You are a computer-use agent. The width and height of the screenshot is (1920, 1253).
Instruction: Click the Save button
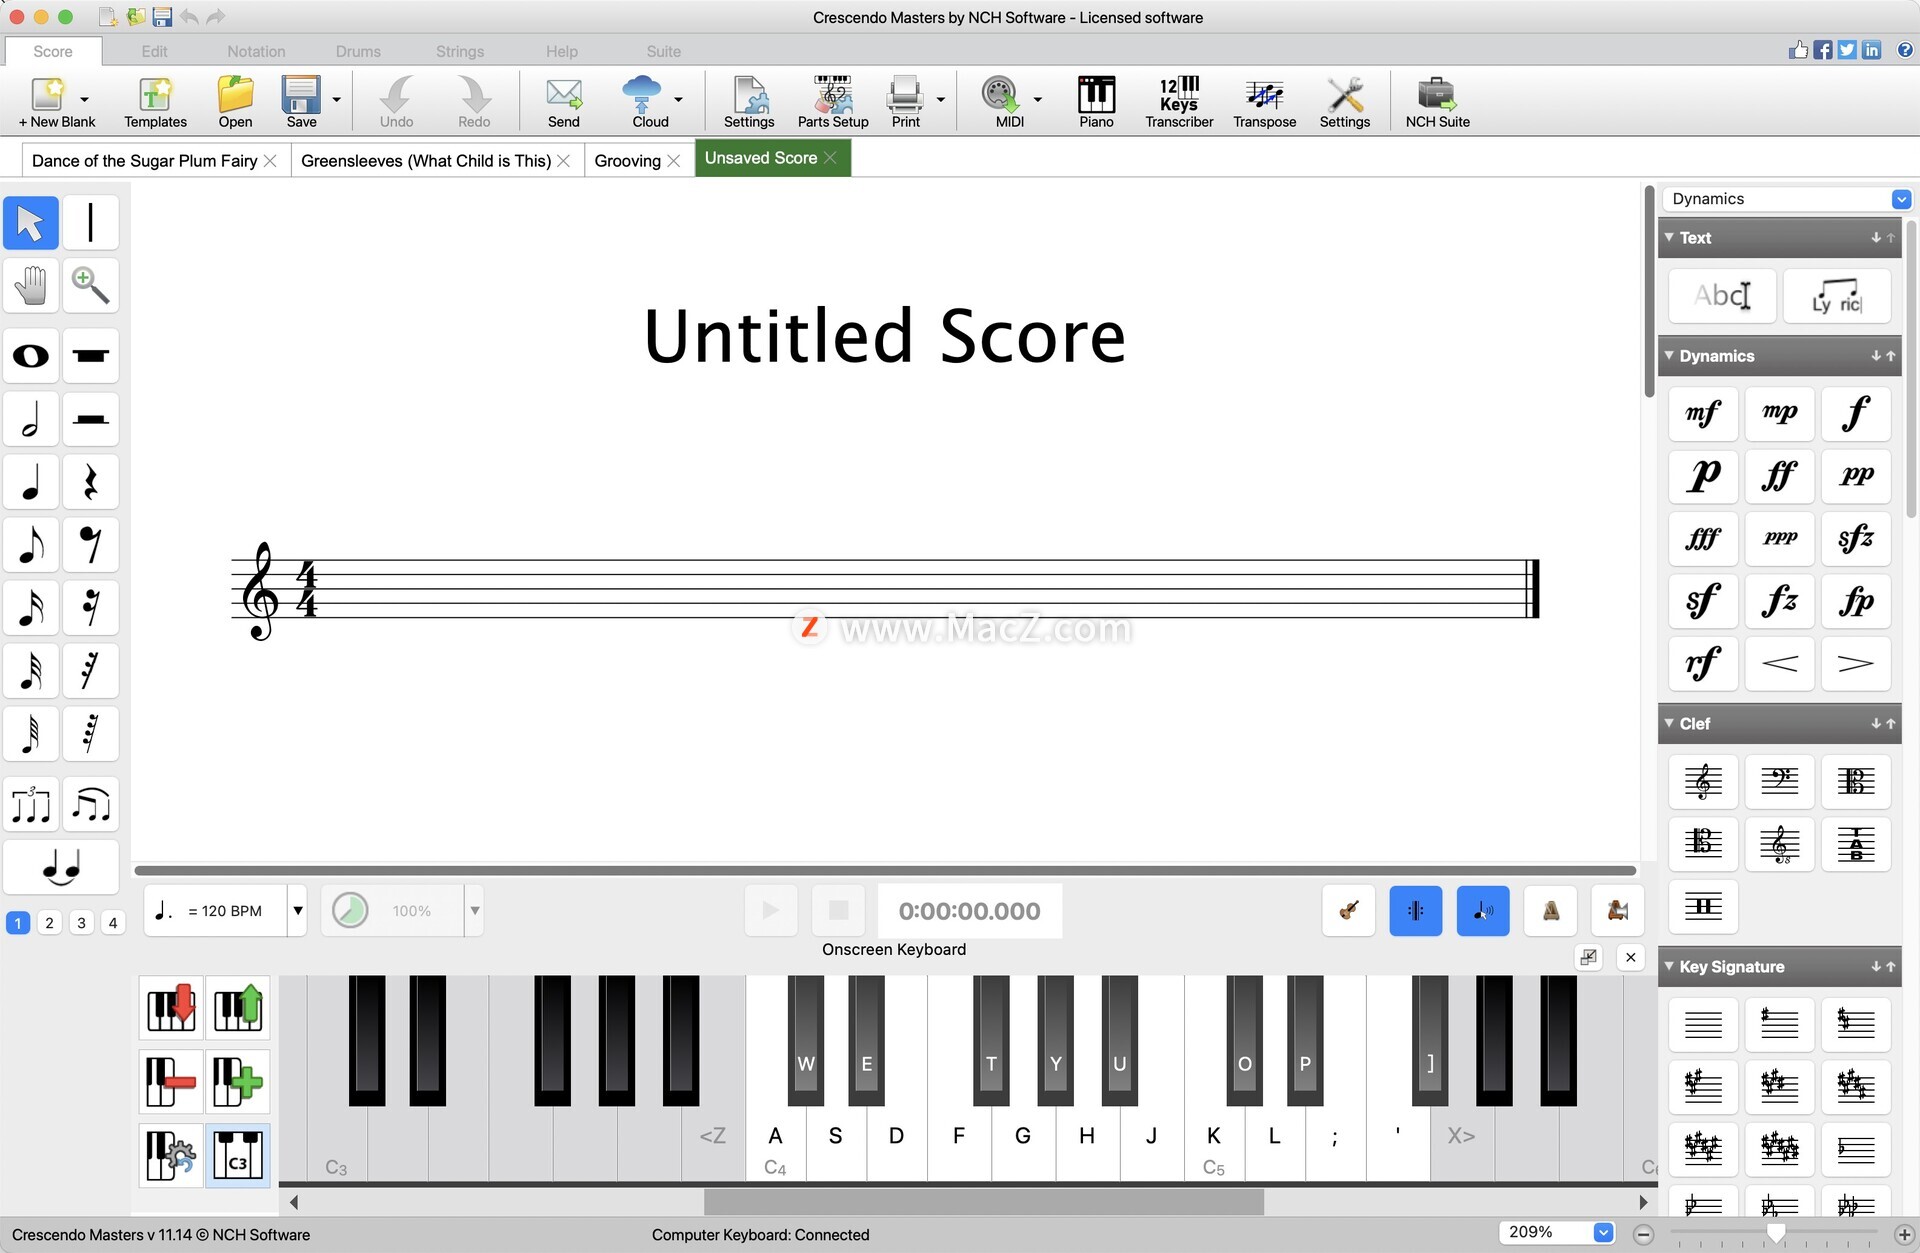(x=301, y=102)
